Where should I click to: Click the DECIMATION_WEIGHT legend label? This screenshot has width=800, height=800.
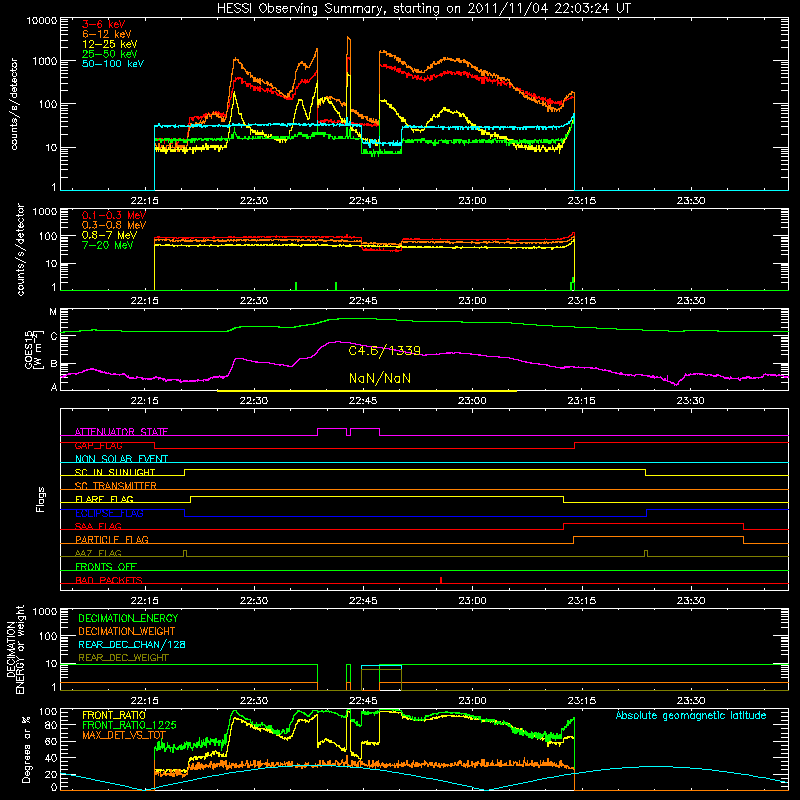[x=127, y=631]
